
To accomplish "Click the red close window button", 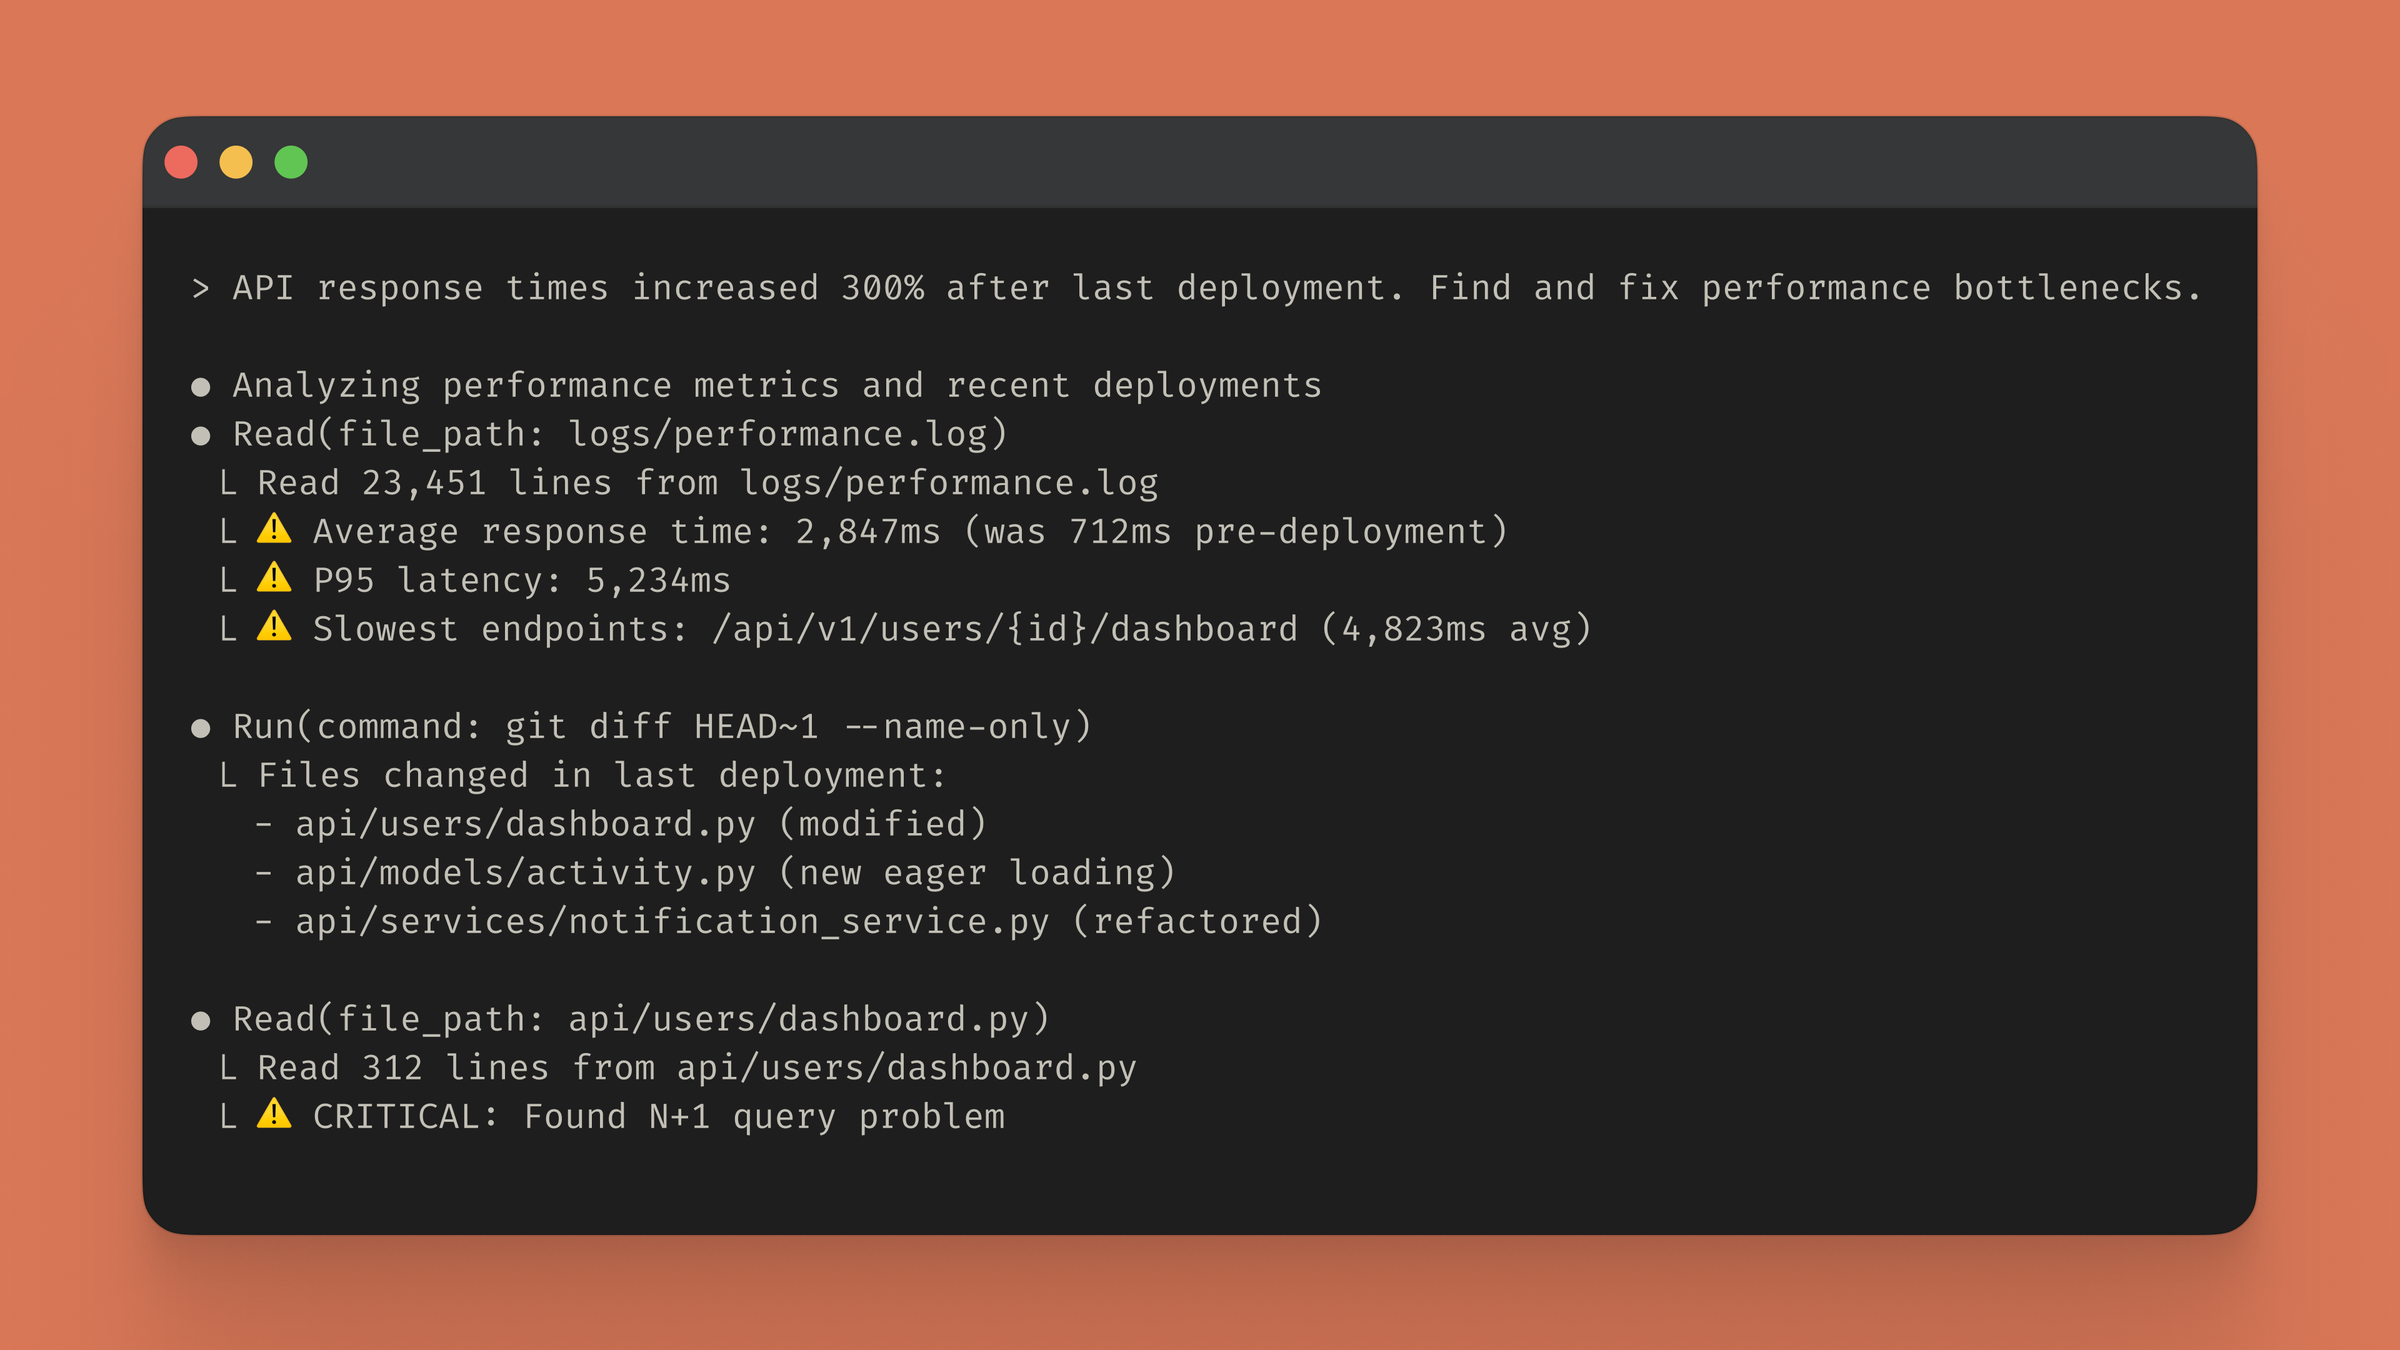I will click(181, 162).
